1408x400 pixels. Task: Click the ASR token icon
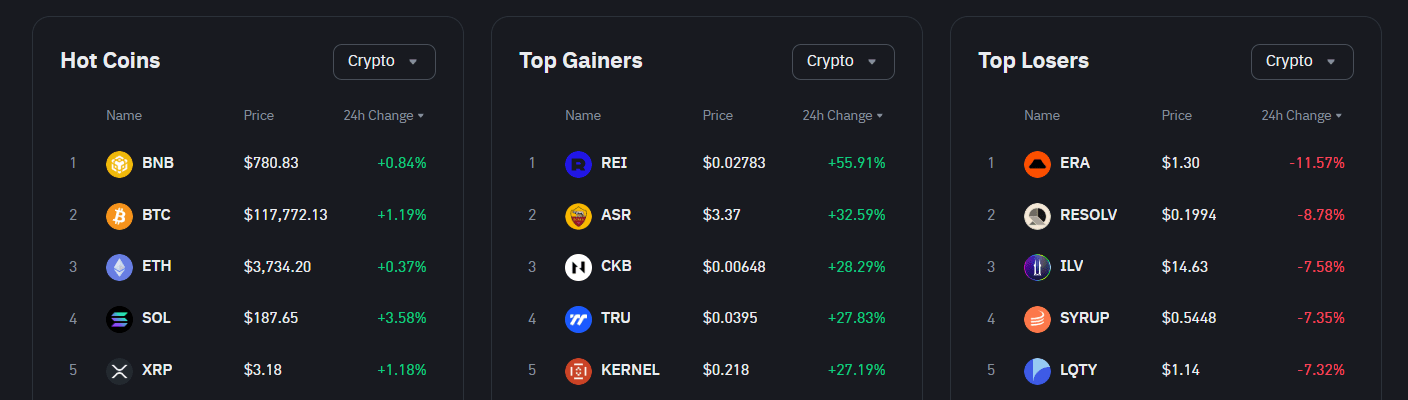[578, 215]
